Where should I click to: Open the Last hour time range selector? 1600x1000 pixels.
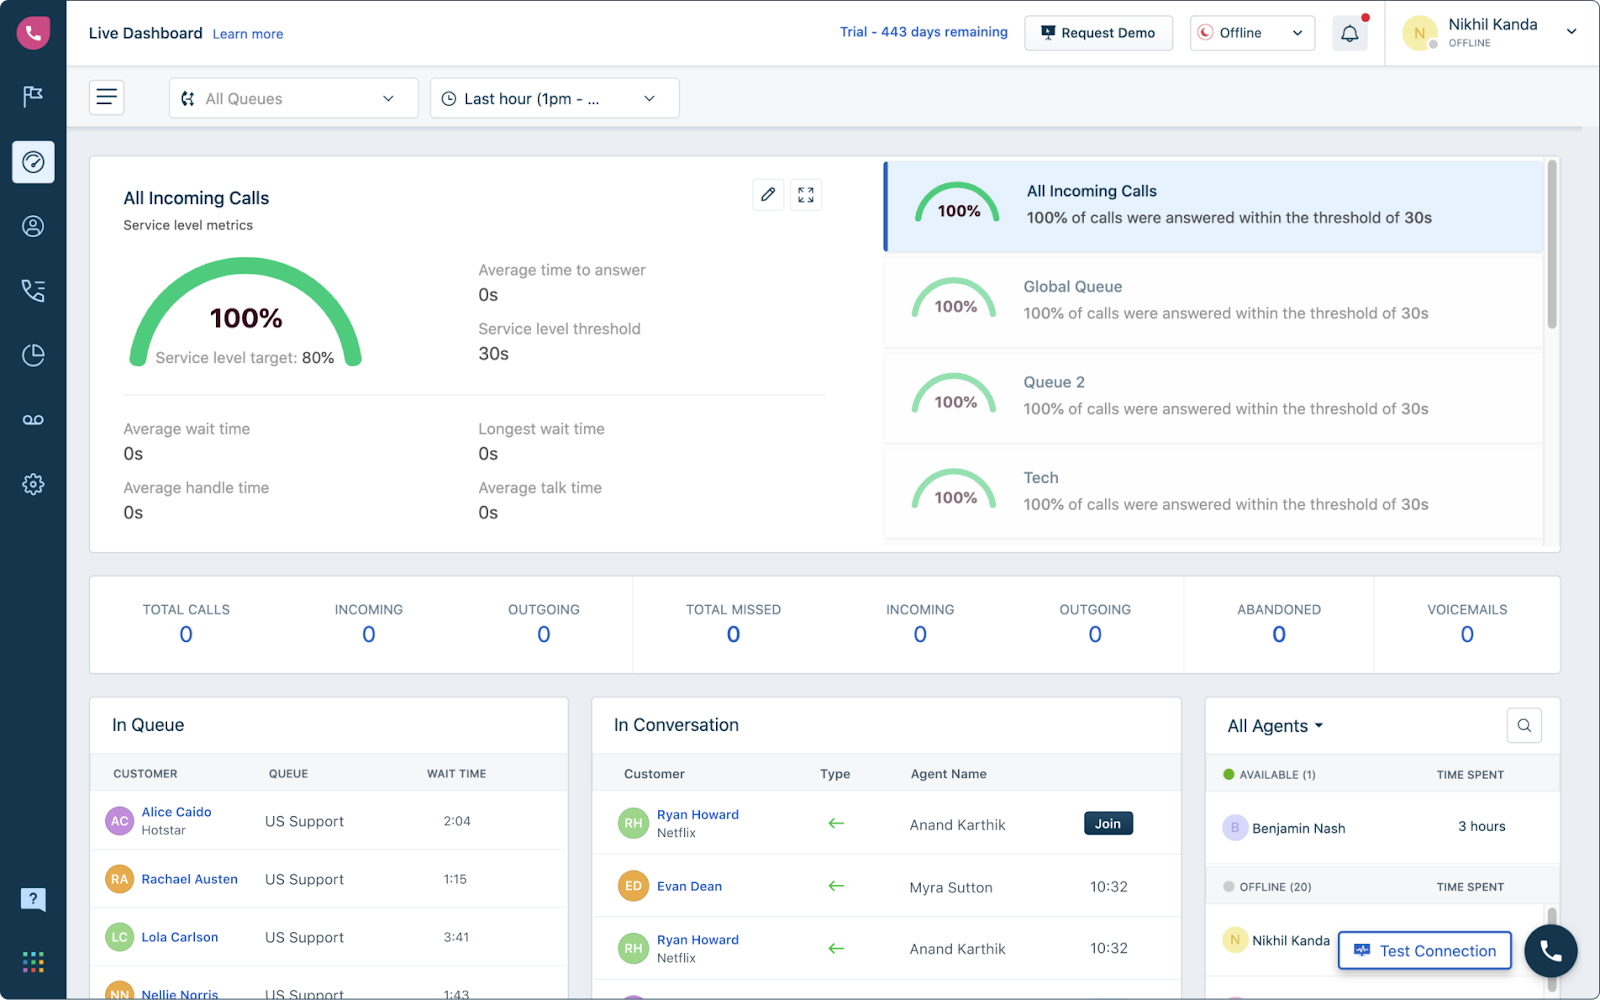(553, 97)
